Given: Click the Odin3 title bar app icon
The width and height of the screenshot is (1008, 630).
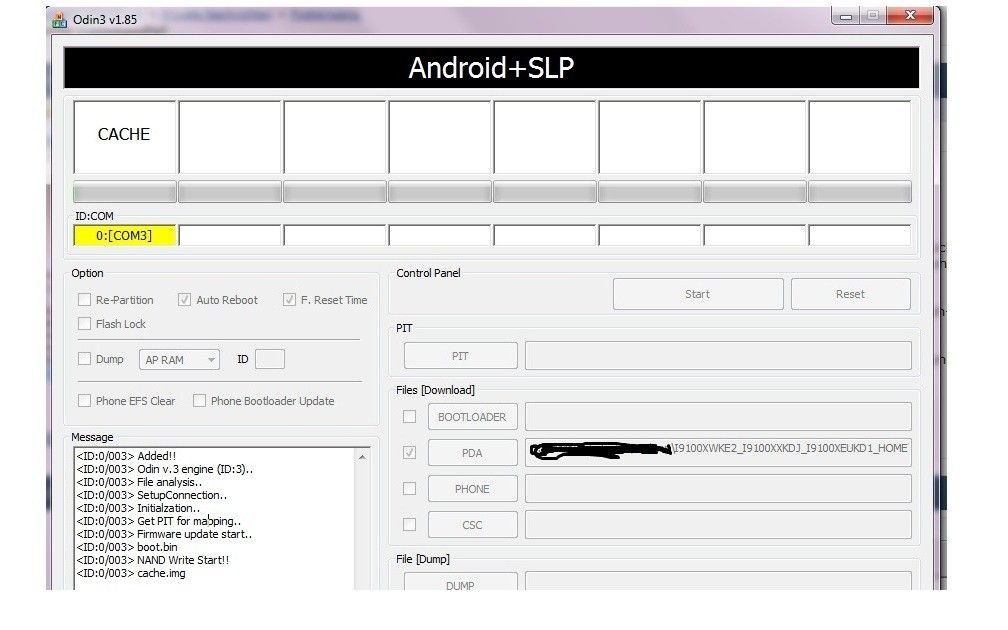Looking at the screenshot, I should 60,20.
